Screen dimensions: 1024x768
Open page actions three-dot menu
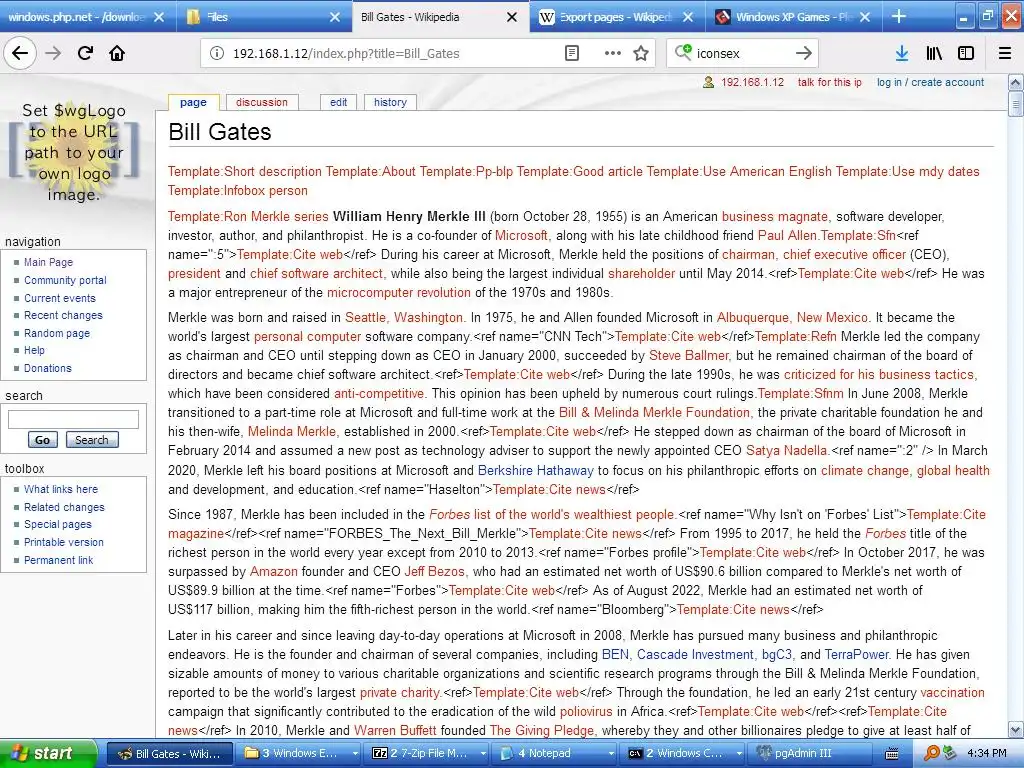613,53
